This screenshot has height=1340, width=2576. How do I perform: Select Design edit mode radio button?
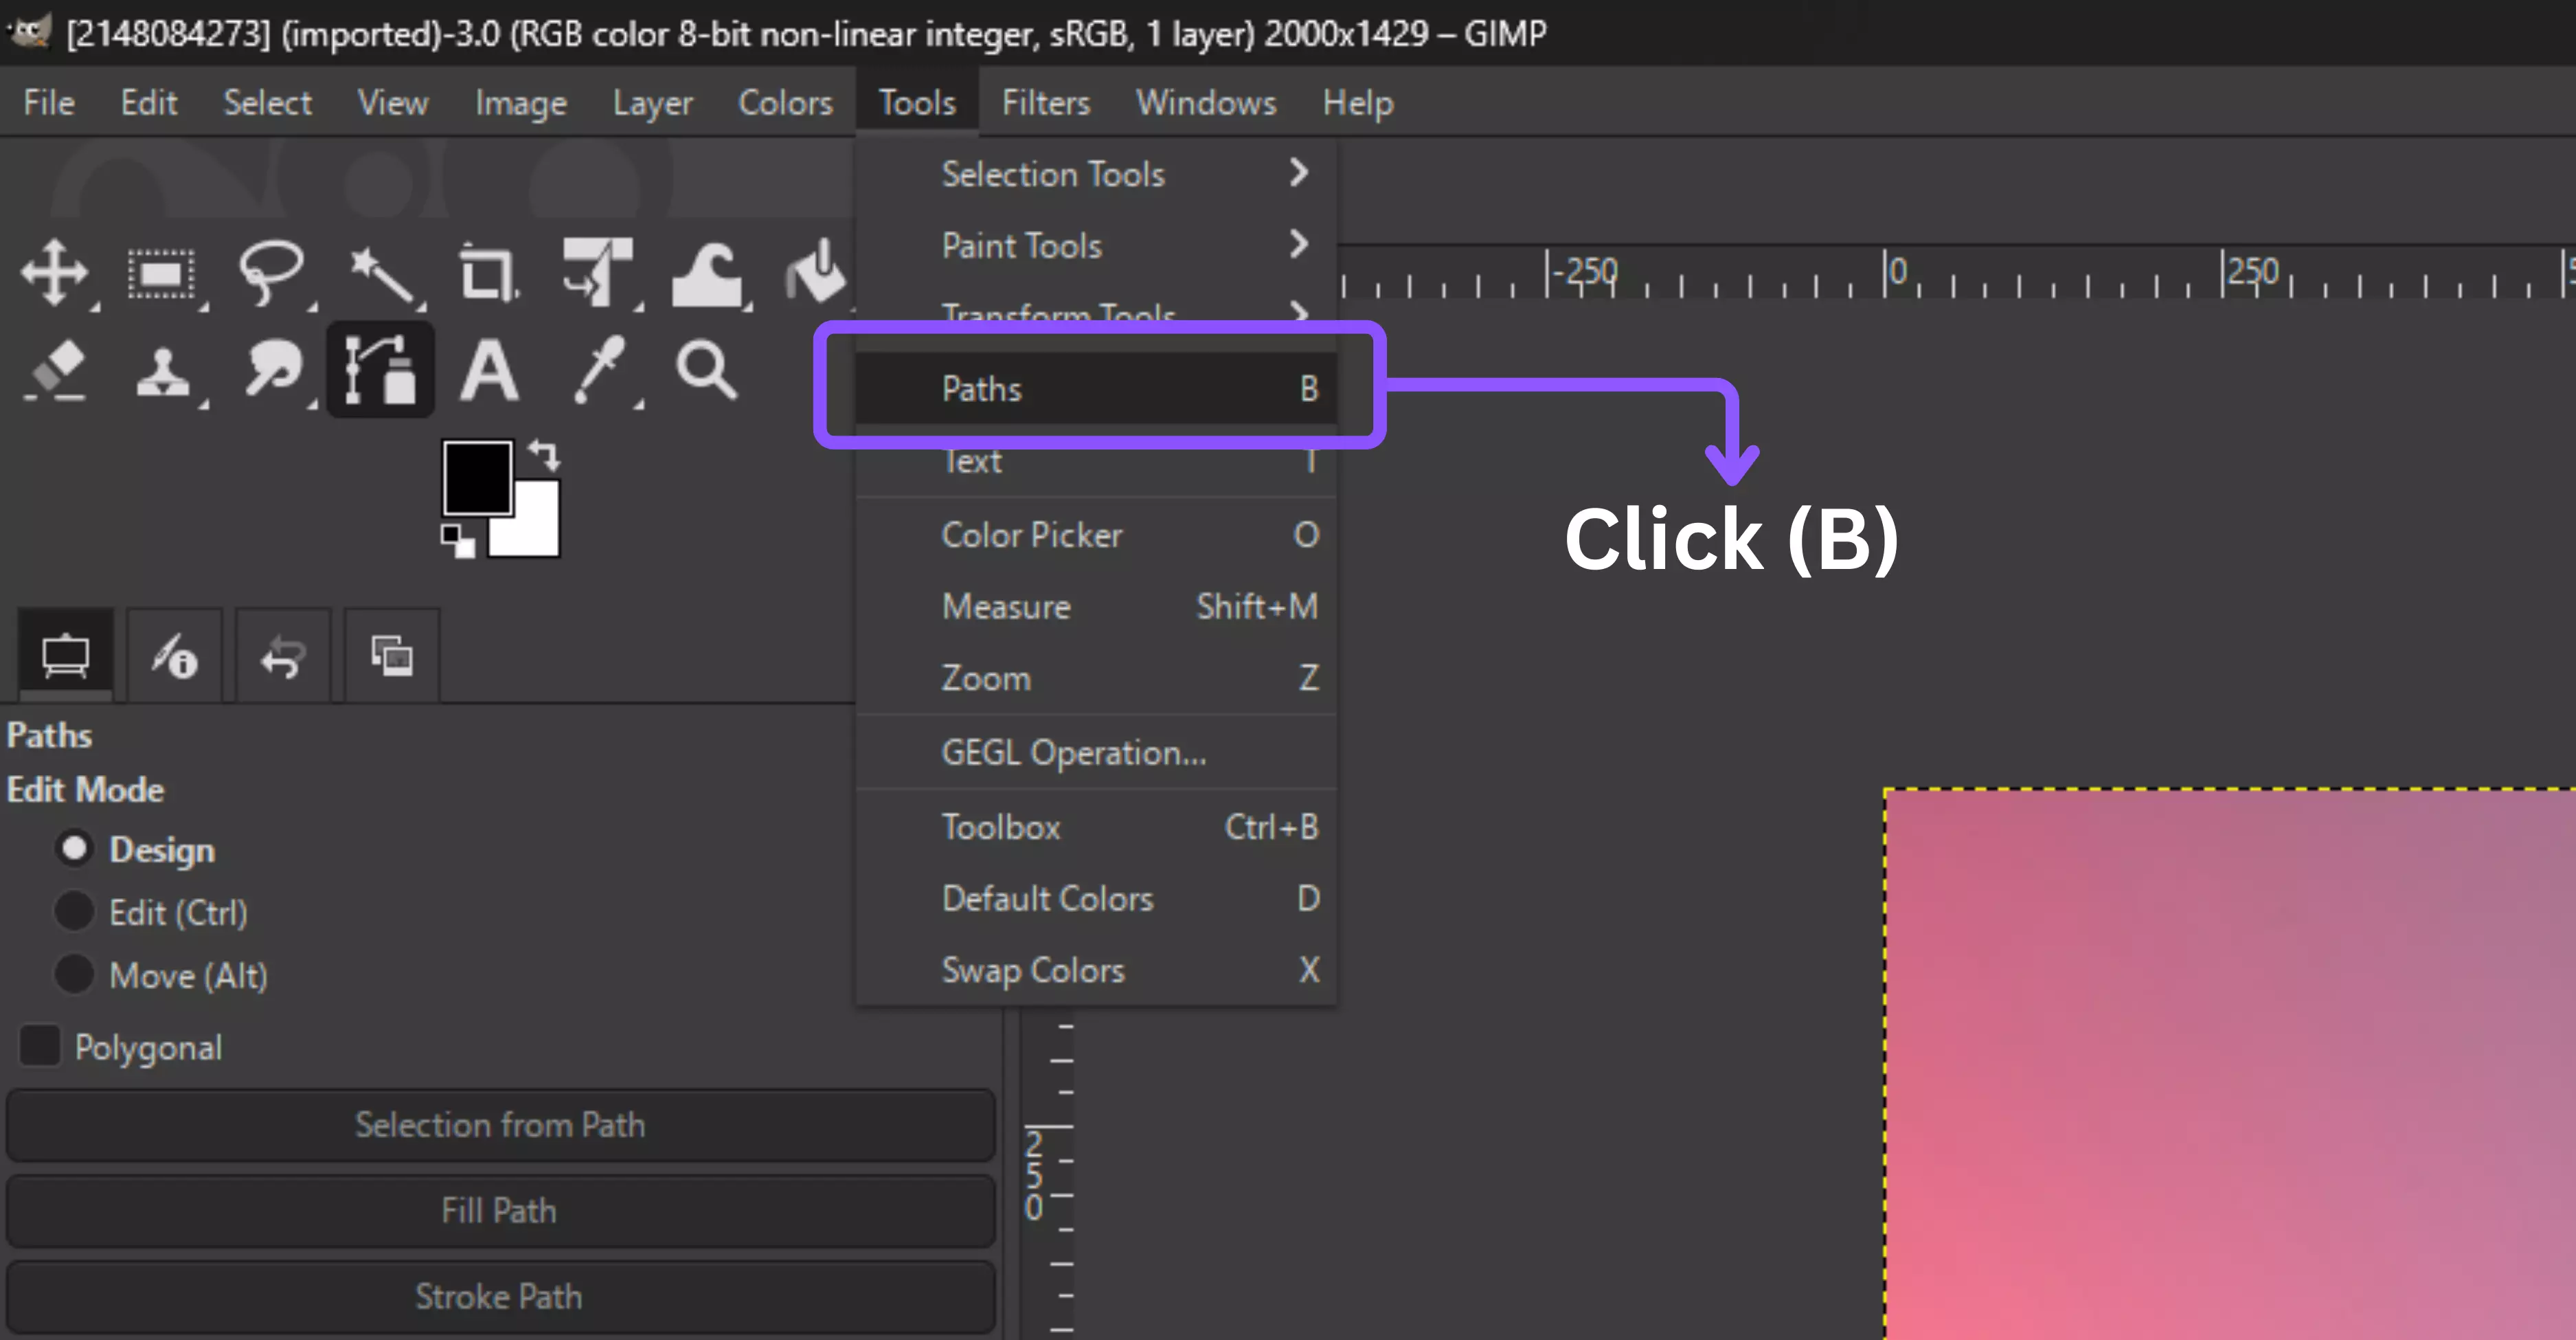pyautogui.click(x=74, y=849)
